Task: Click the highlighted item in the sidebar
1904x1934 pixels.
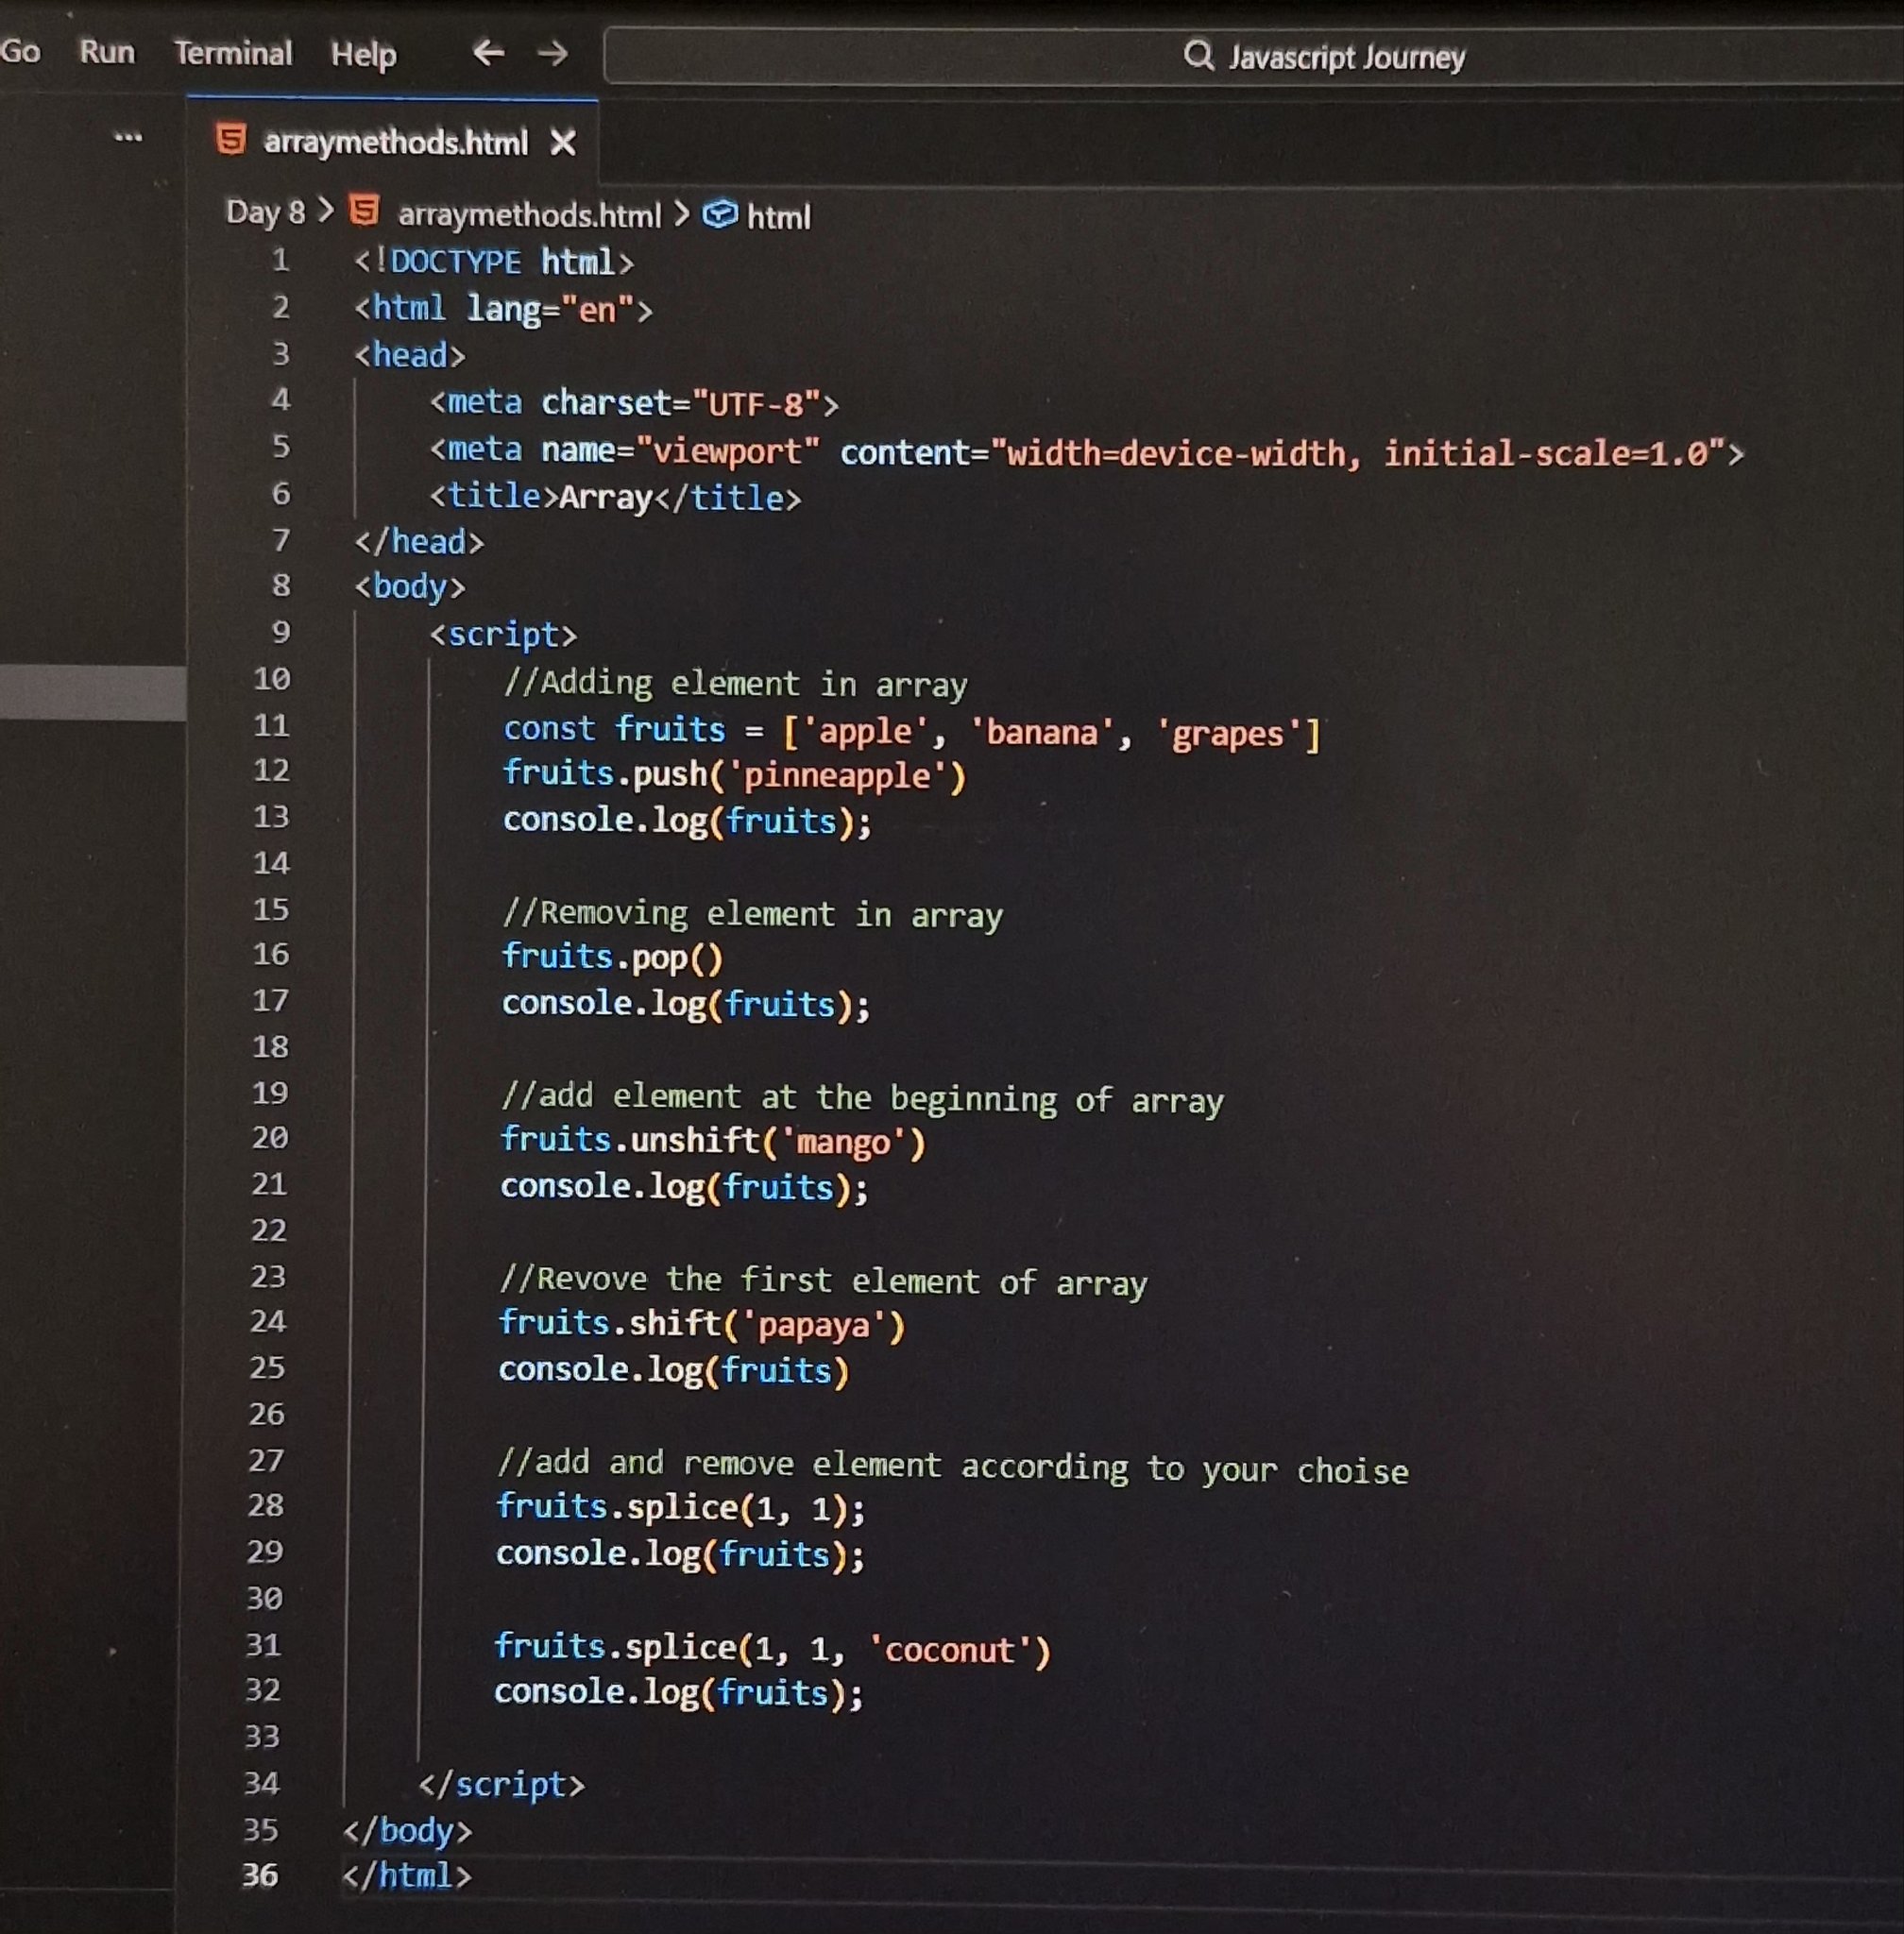Action: [x=92, y=692]
